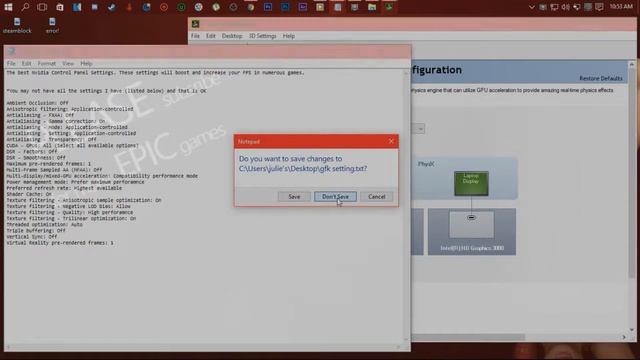
Task: Open the red circle taskbar app
Action: point(164,7)
